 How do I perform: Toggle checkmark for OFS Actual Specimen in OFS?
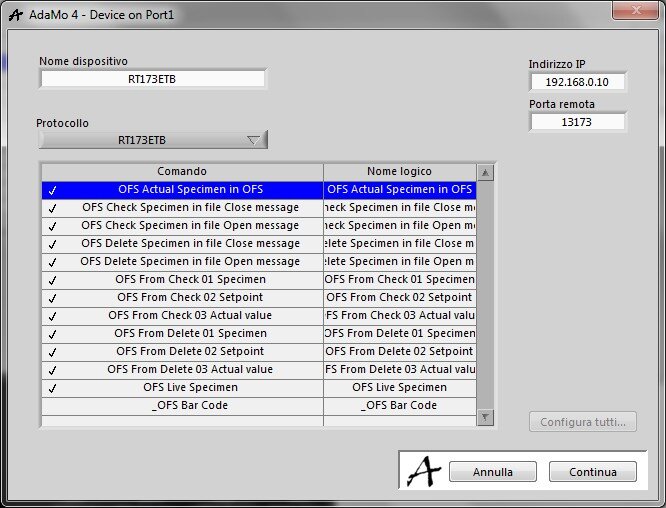click(x=52, y=190)
